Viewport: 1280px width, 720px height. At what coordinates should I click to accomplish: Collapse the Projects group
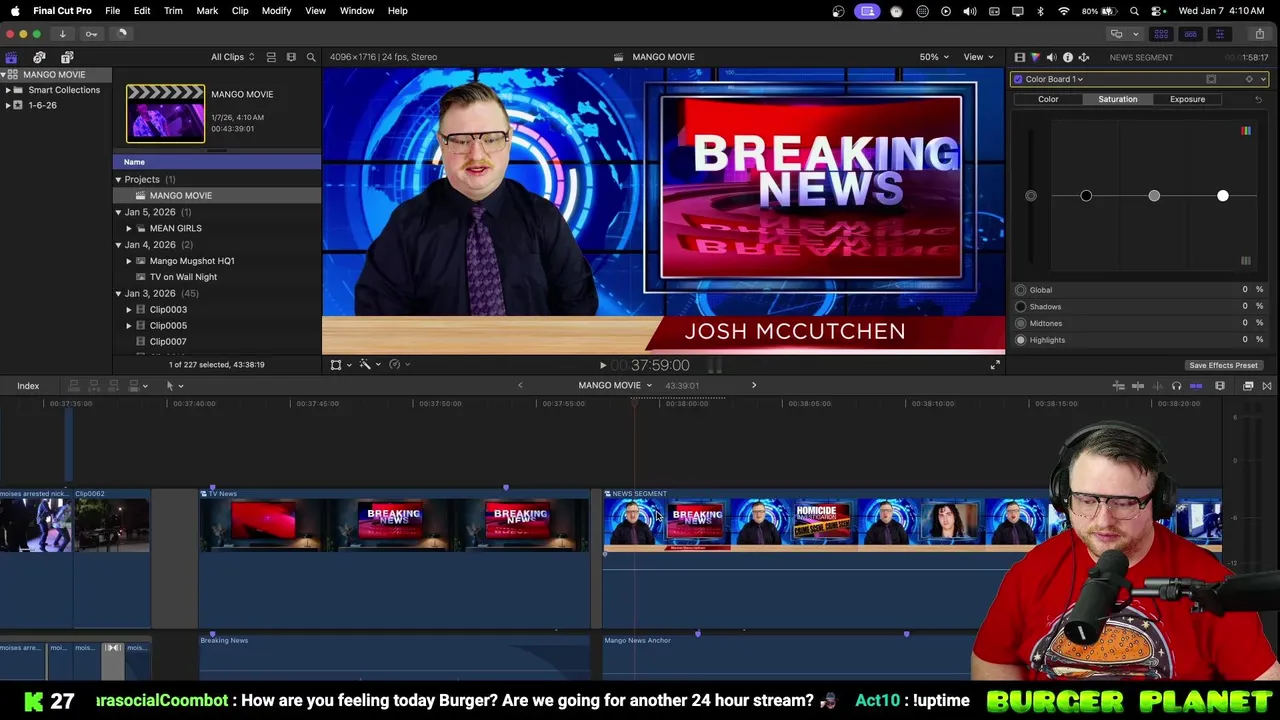click(118, 180)
